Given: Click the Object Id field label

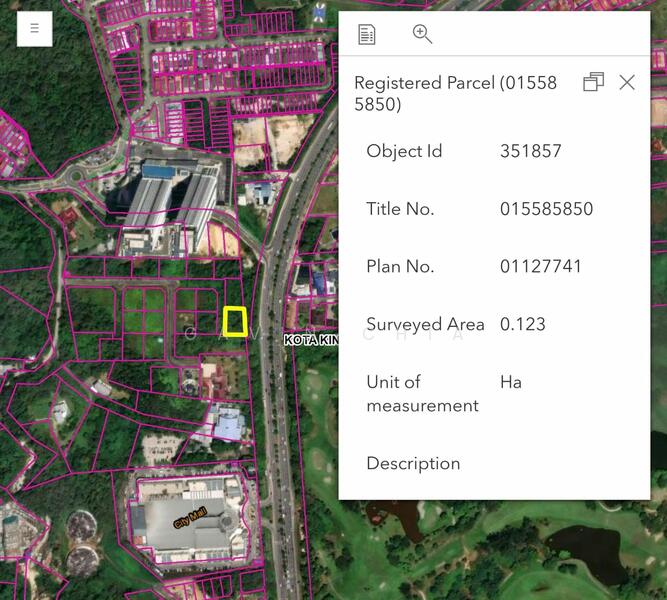Looking at the screenshot, I should 404,151.
